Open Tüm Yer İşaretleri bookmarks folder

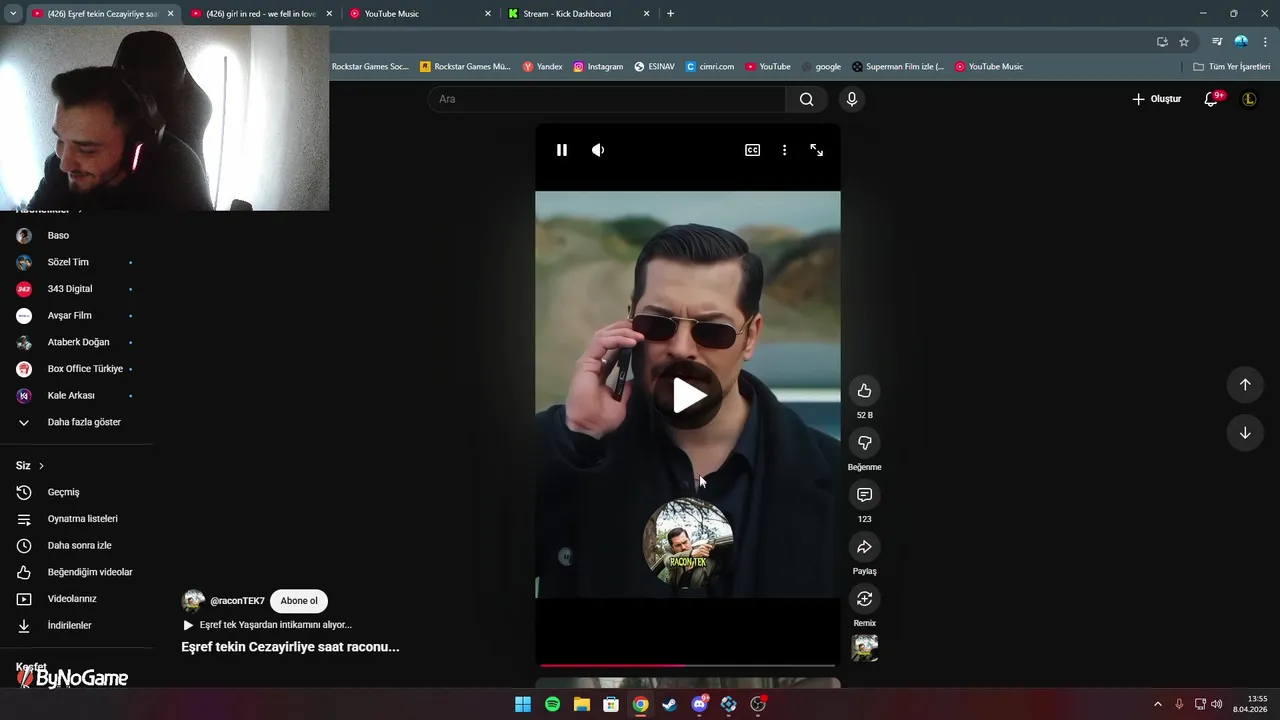[x=1232, y=67]
